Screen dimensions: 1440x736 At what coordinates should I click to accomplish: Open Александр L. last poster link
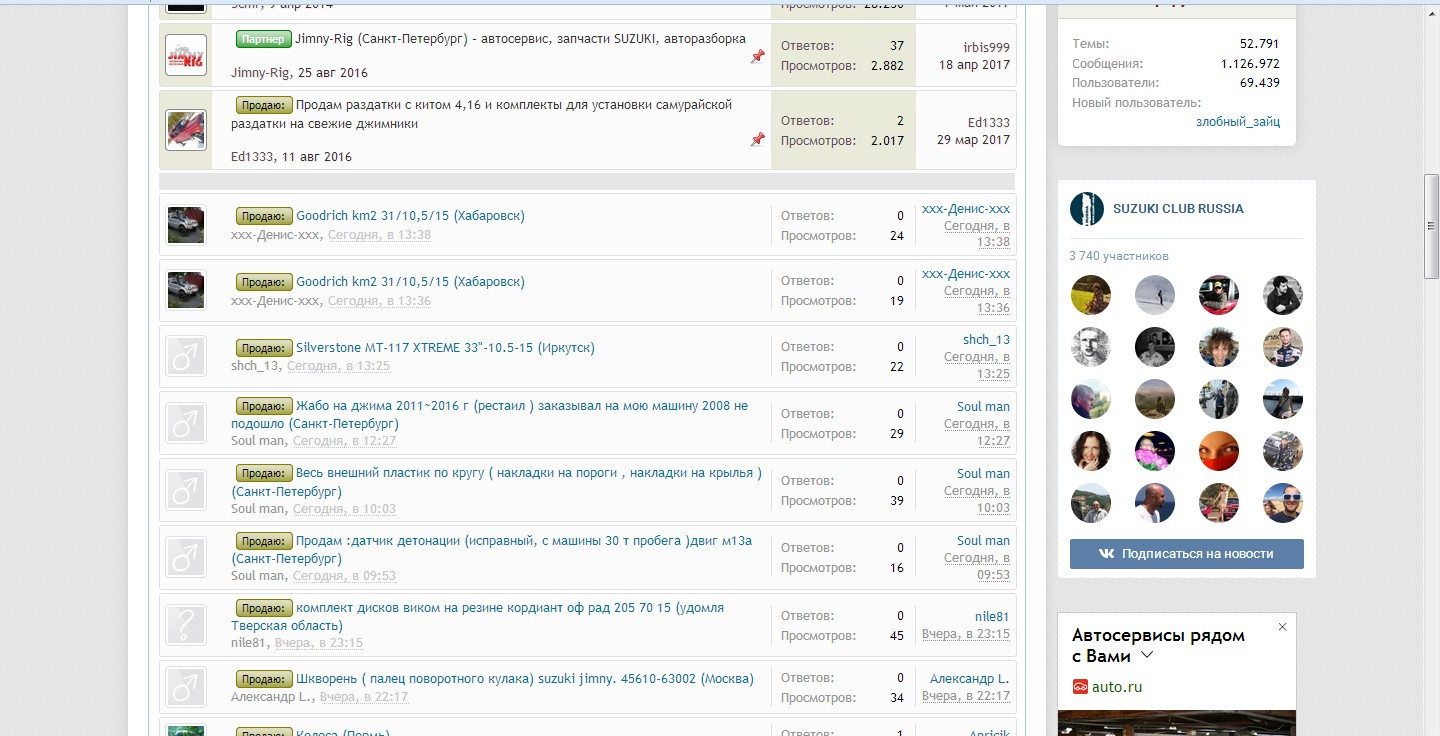970,679
